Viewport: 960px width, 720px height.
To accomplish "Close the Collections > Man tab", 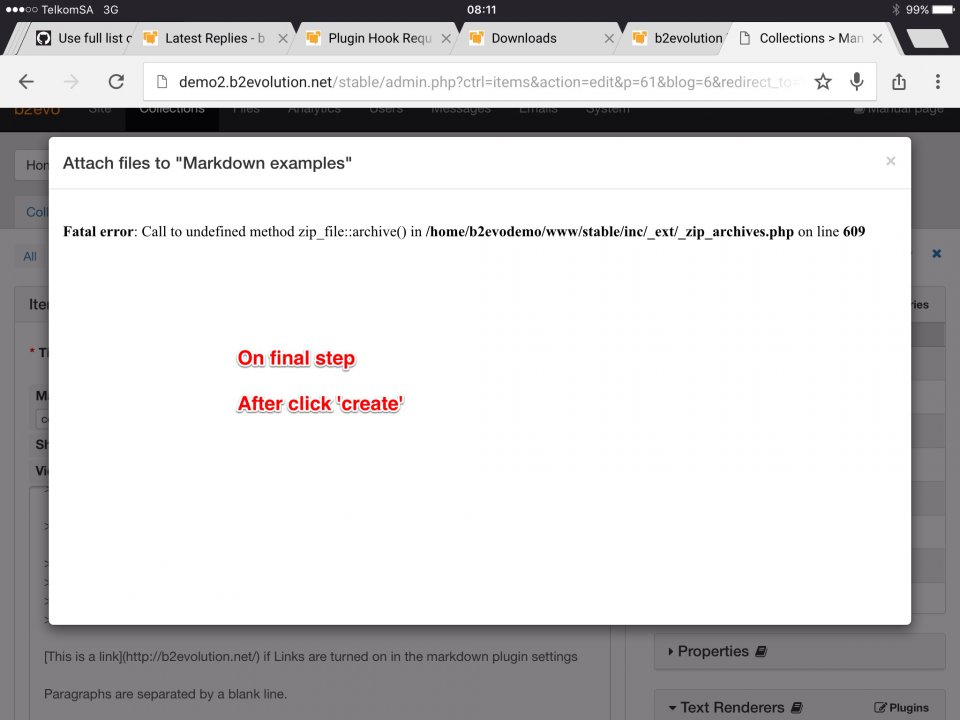I will [x=877, y=39].
